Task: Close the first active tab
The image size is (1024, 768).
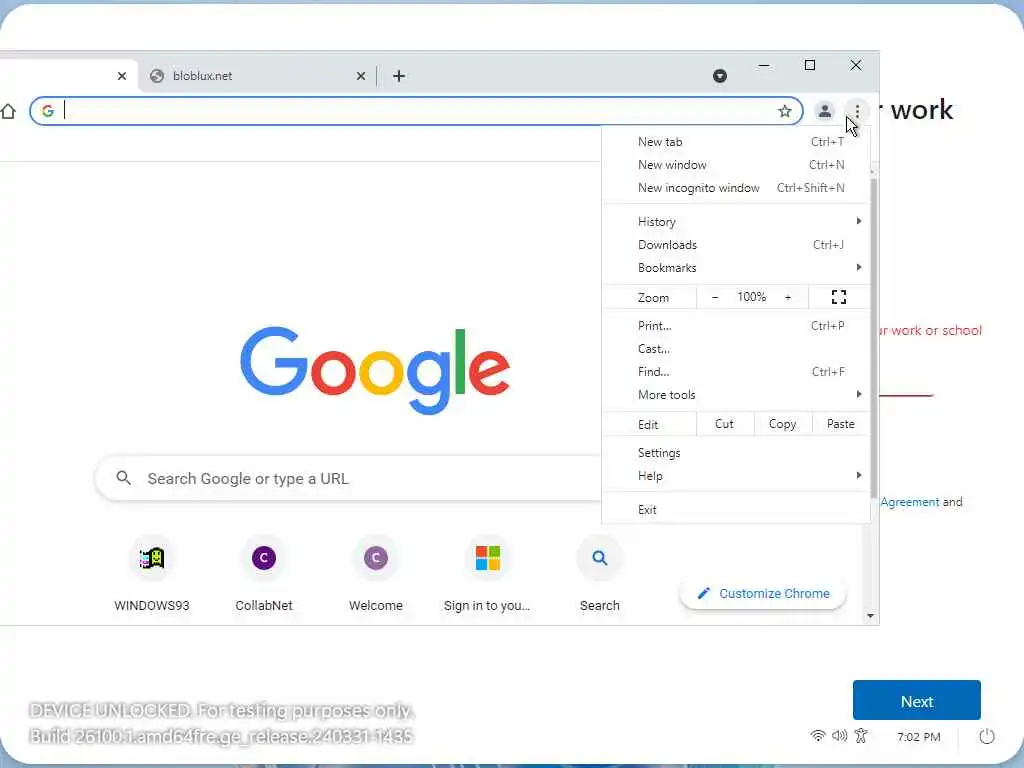Action: click(x=121, y=76)
